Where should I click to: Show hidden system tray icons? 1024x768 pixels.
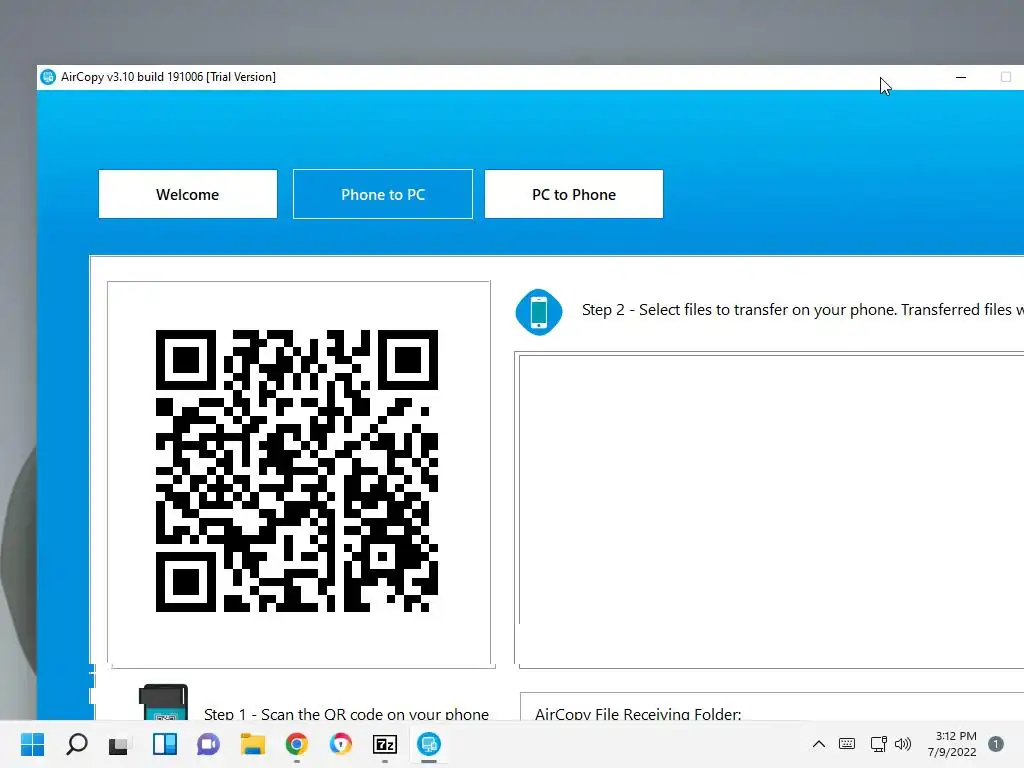818,744
